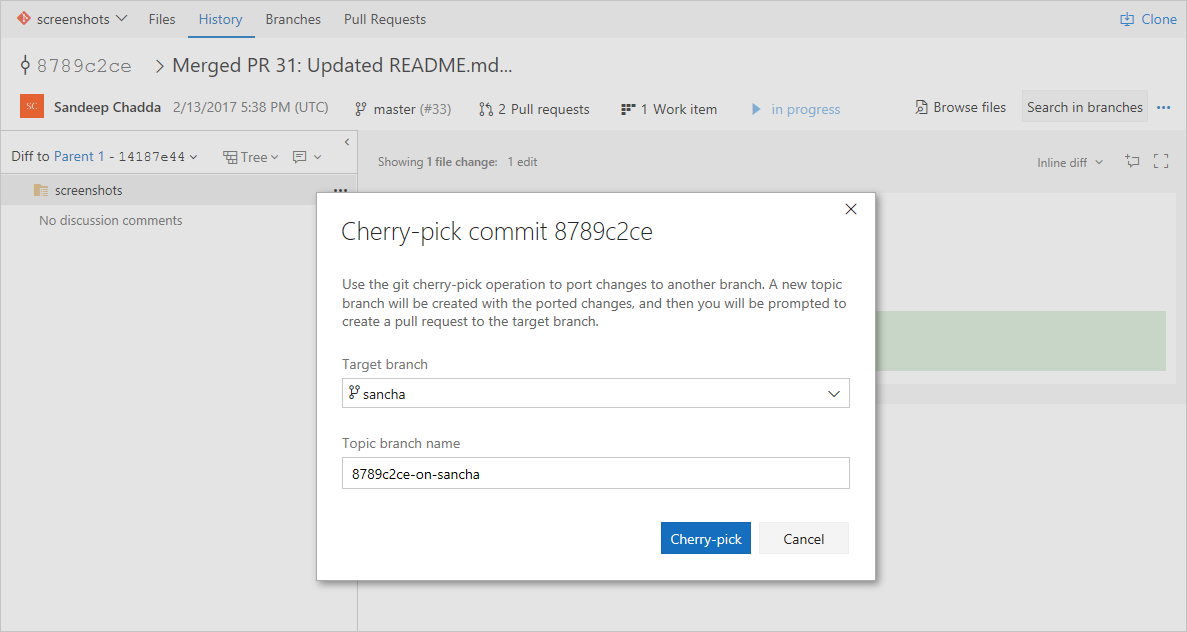The width and height of the screenshot is (1187, 632).
Task: Click 'Showing 1 file change' text
Action: 438,162
